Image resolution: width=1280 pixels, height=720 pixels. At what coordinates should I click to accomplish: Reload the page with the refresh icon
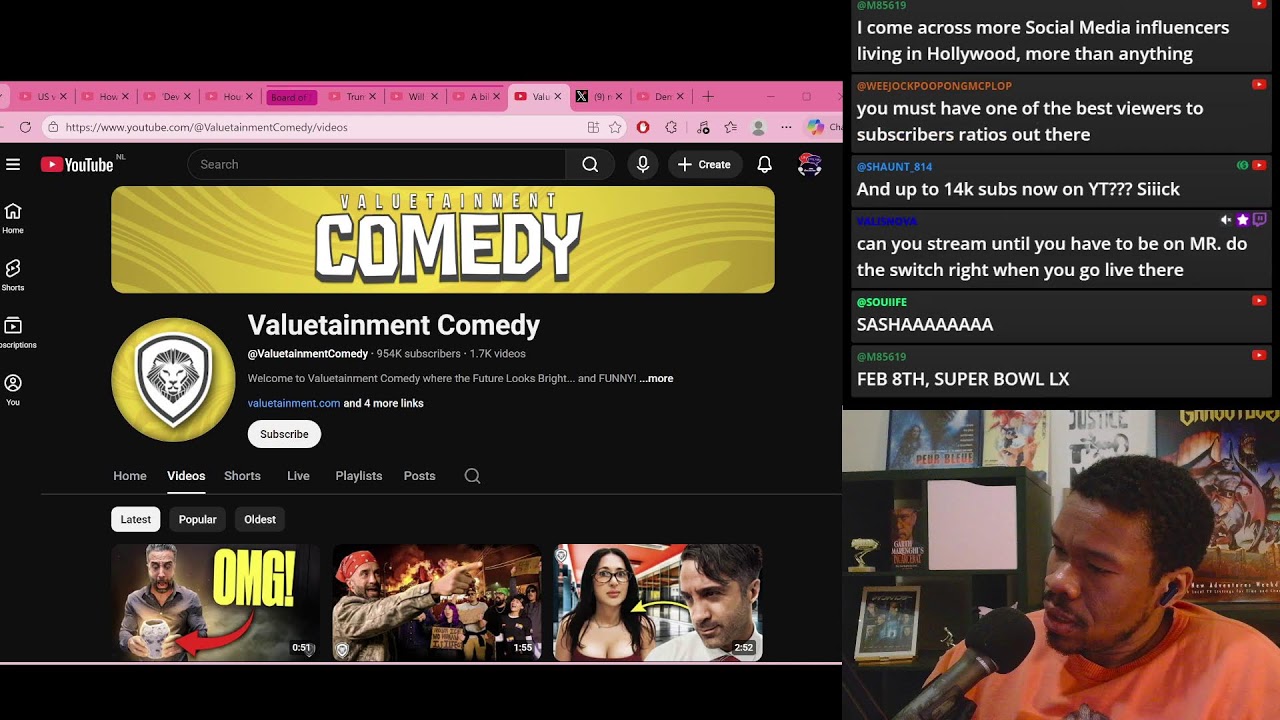pyautogui.click(x=25, y=127)
